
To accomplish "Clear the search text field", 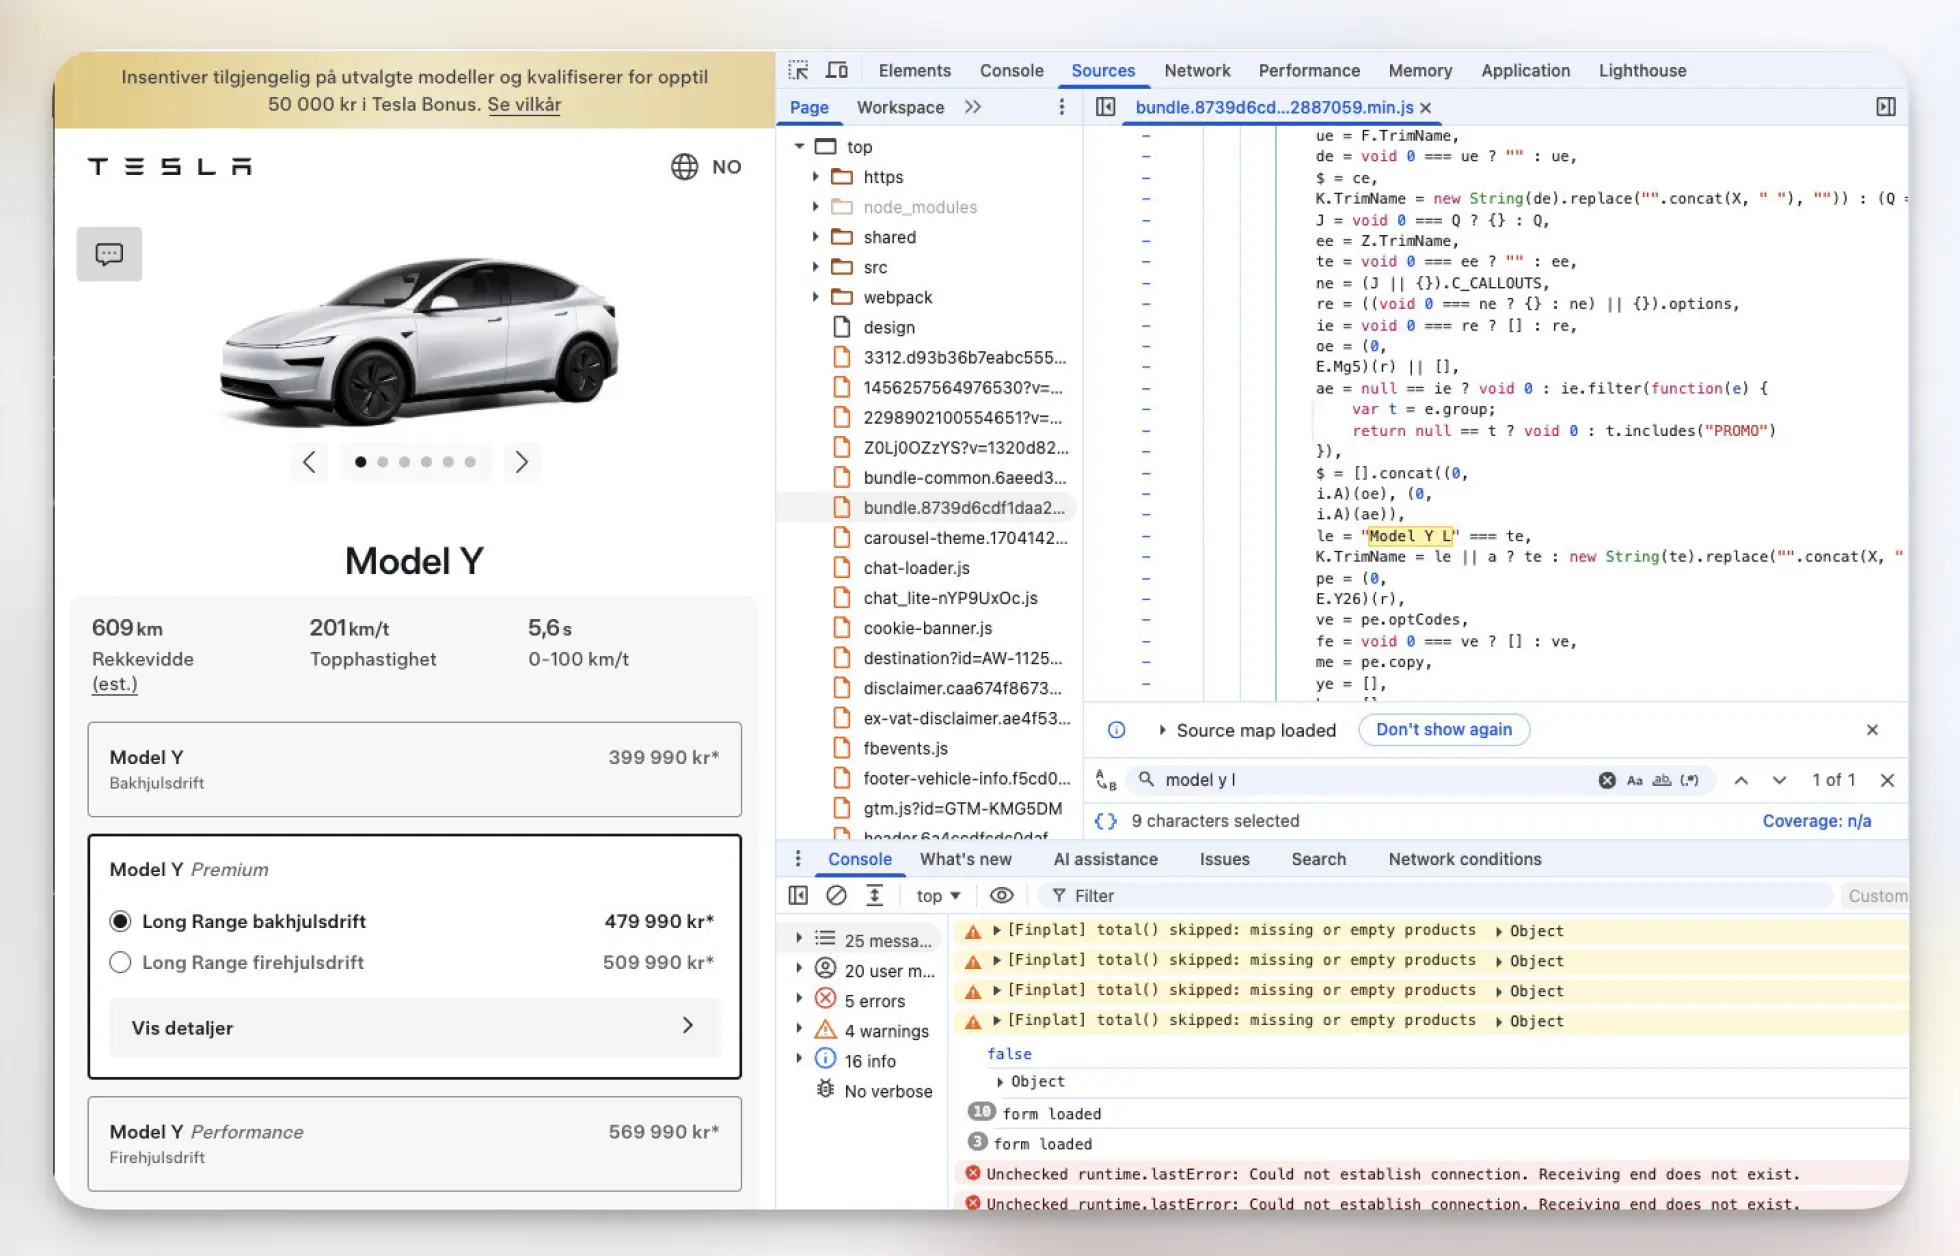I will point(1607,780).
